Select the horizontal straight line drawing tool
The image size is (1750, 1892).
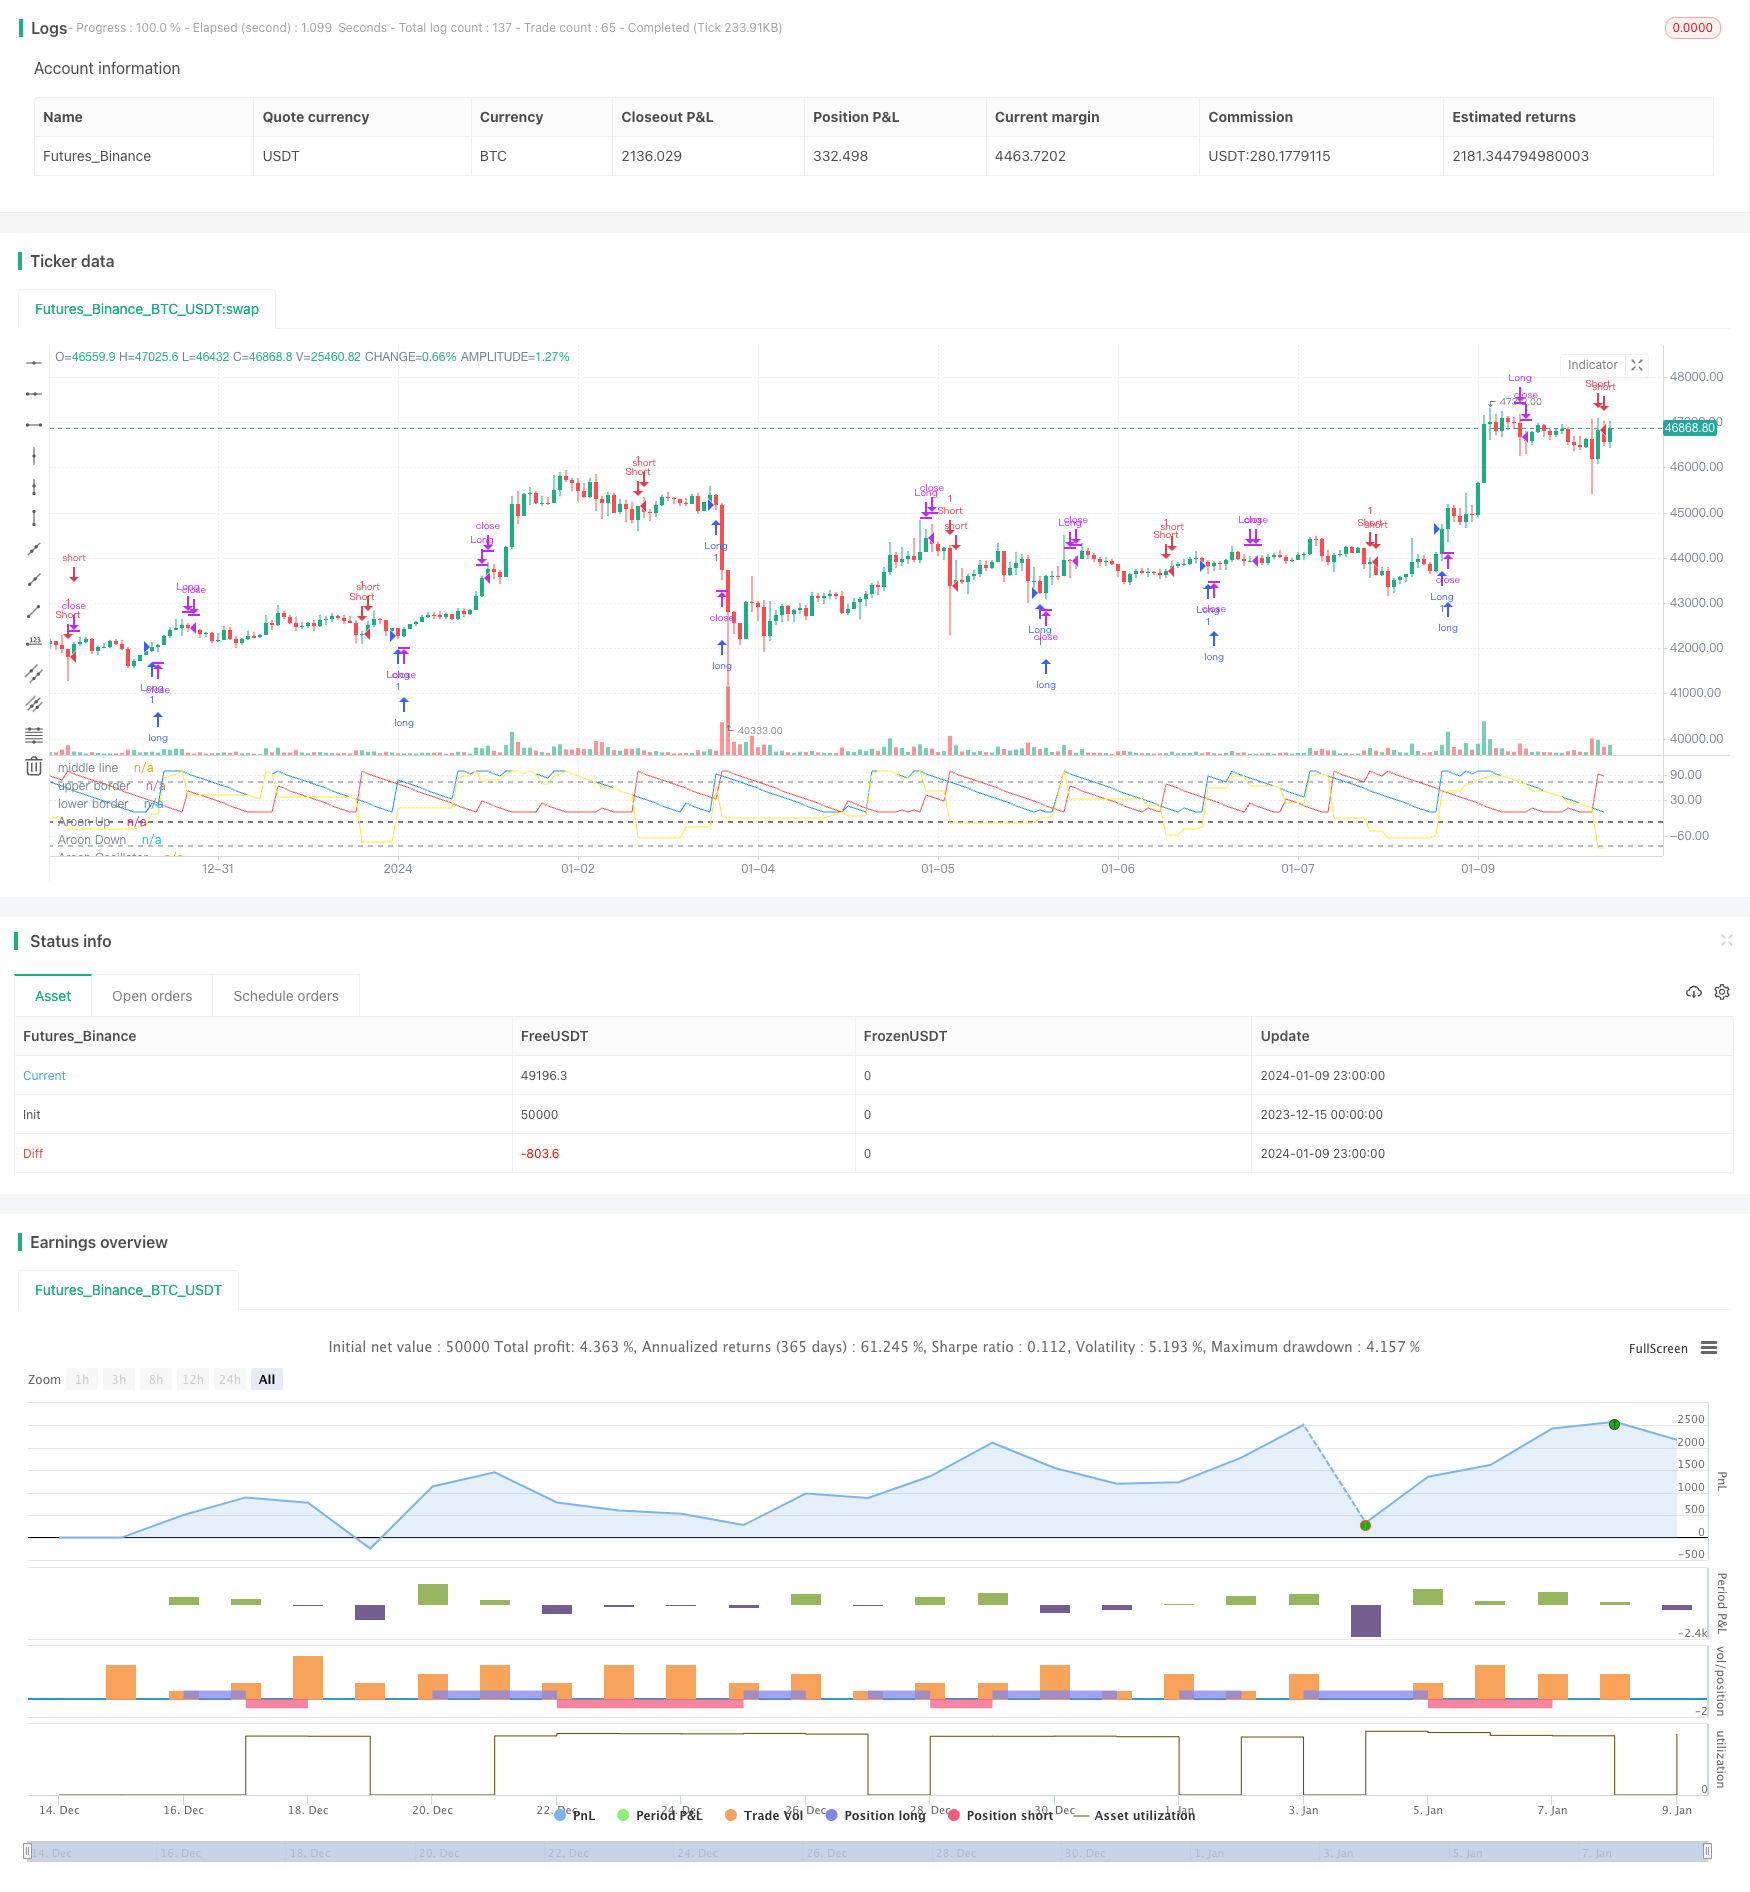click(x=34, y=363)
